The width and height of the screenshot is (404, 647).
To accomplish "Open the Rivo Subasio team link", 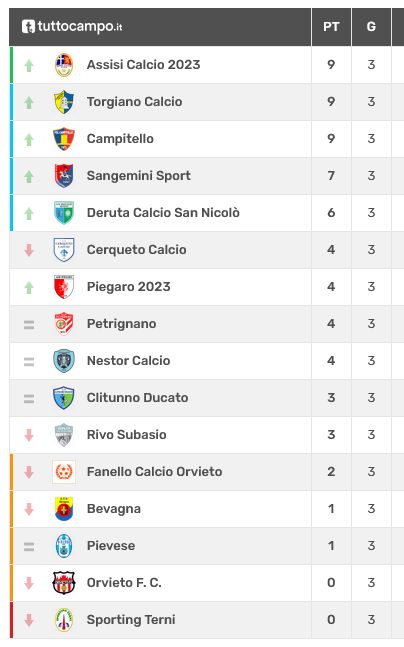I will [126, 435].
